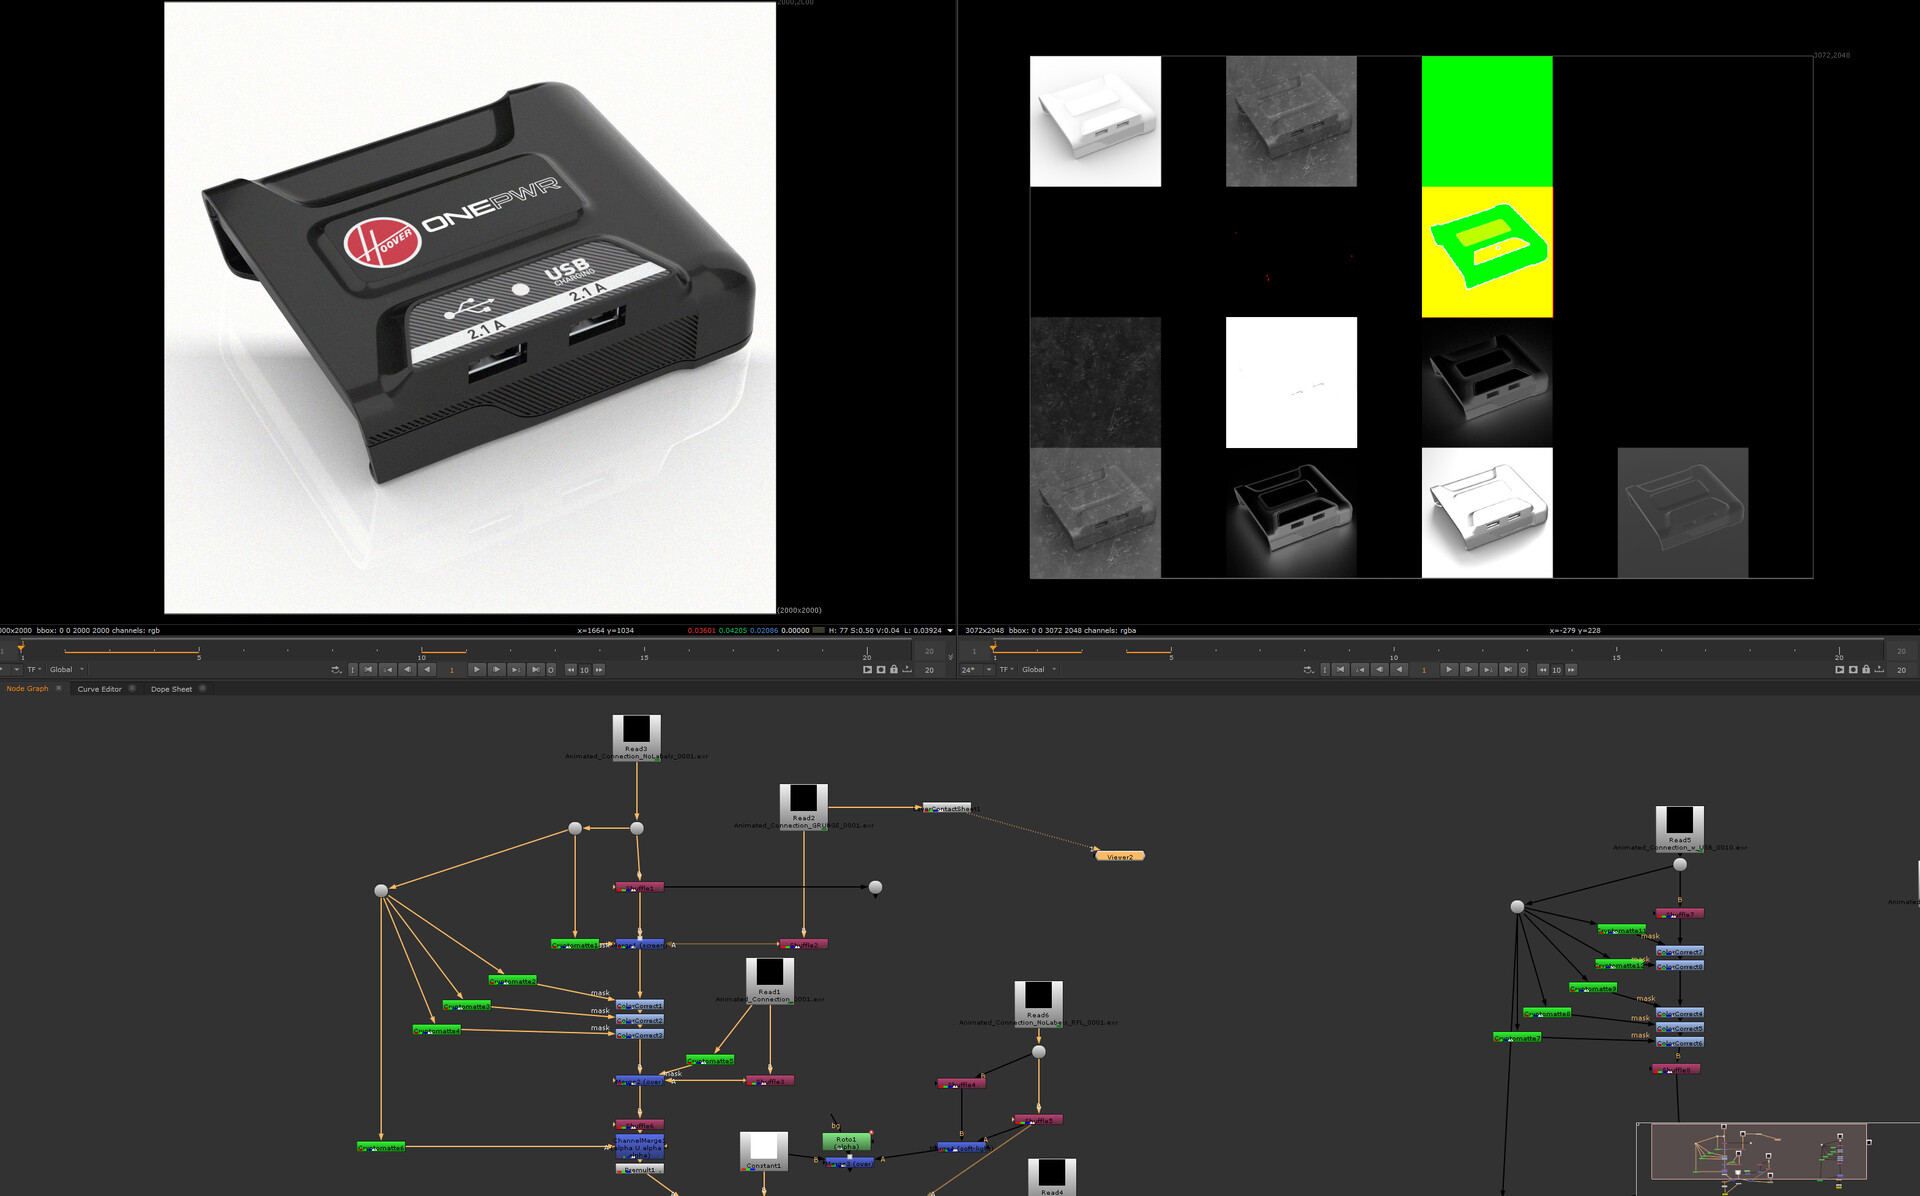The image size is (1920, 1196).
Task: Go to first frame in left viewer
Action: pyautogui.click(x=368, y=670)
